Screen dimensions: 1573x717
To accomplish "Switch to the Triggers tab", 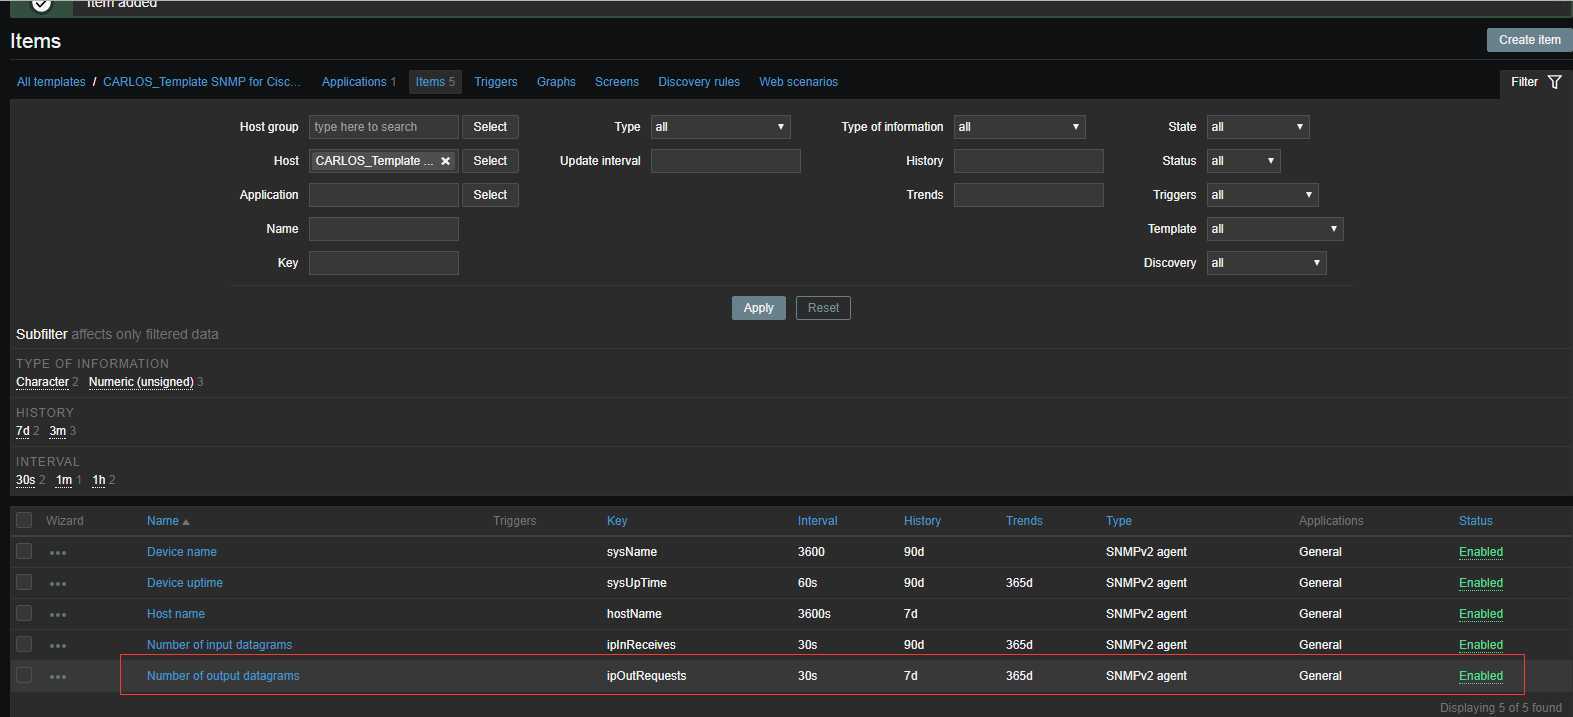I will click(x=496, y=82).
